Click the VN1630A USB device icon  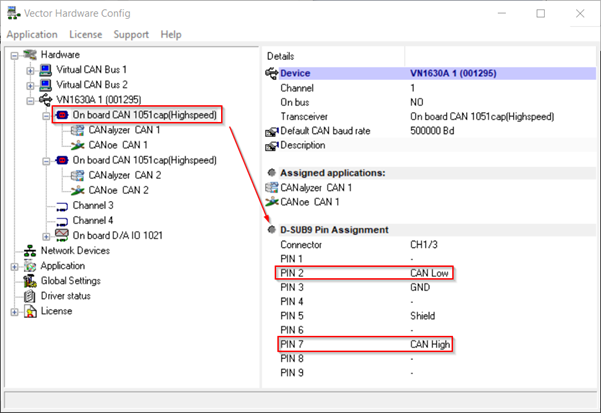pyautogui.click(x=46, y=101)
